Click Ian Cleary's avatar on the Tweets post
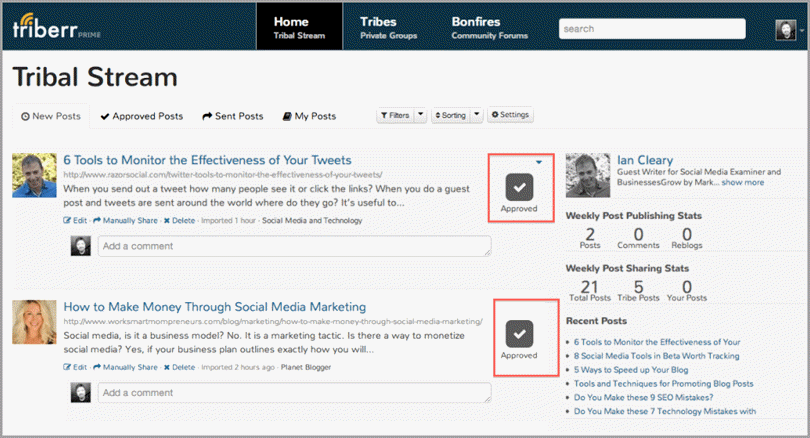The height and width of the screenshot is (438, 810). pyautogui.click(x=35, y=175)
